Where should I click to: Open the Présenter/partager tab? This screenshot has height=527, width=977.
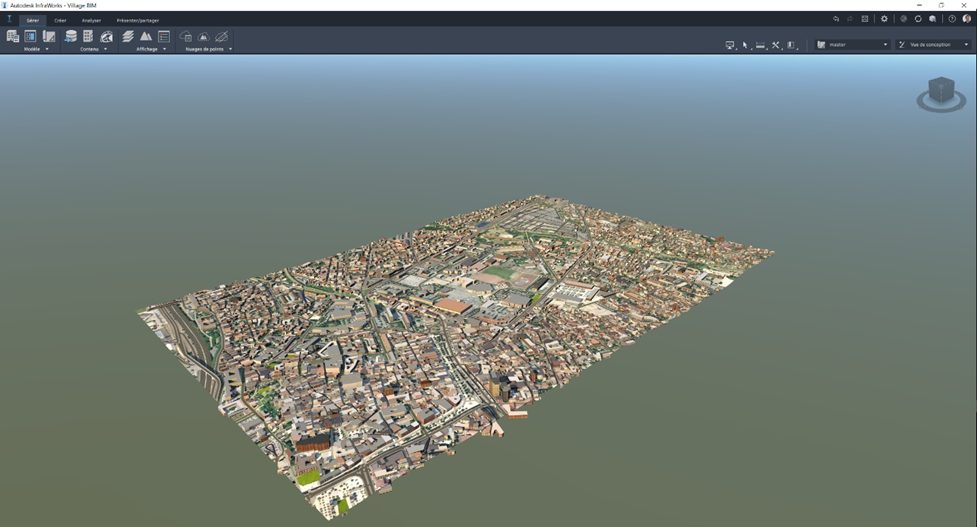[137, 20]
